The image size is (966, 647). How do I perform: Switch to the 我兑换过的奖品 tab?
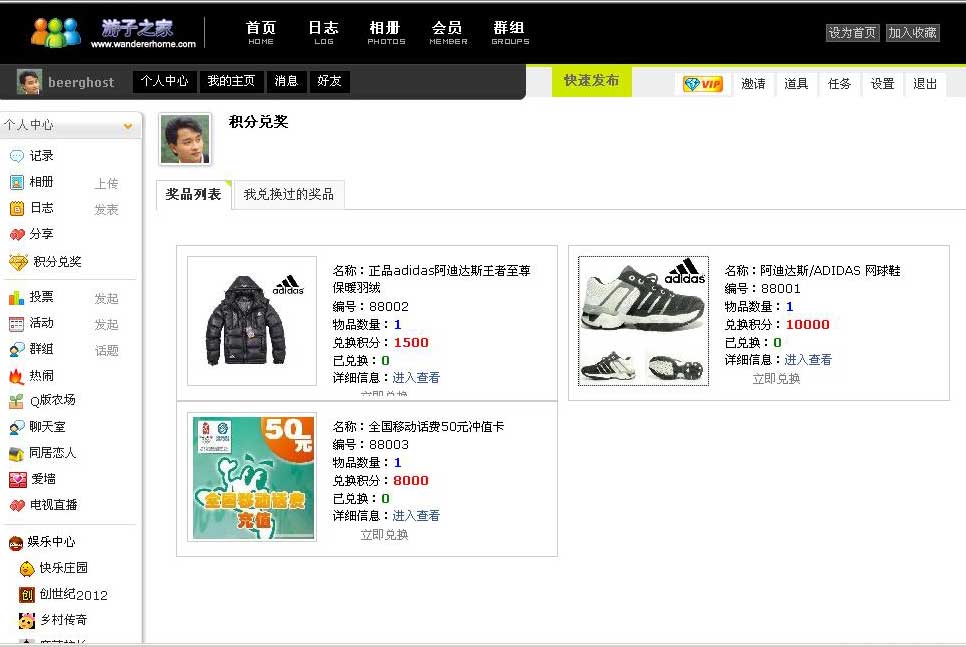[x=288, y=195]
